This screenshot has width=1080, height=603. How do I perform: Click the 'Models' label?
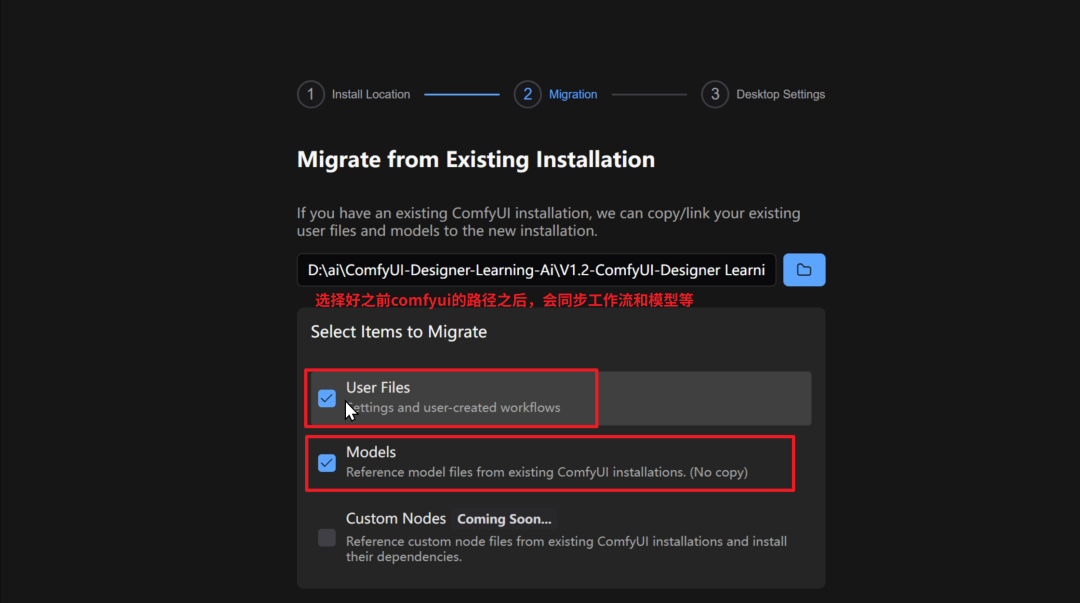coord(371,452)
